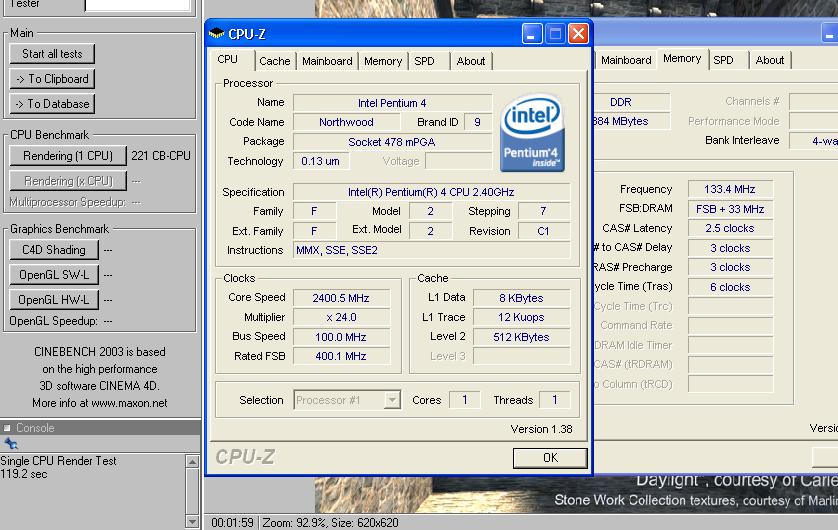Viewport: 838px width, 530px height.
Task: Click the disabled maximize button of CPU-Z
Action: [x=555, y=34]
